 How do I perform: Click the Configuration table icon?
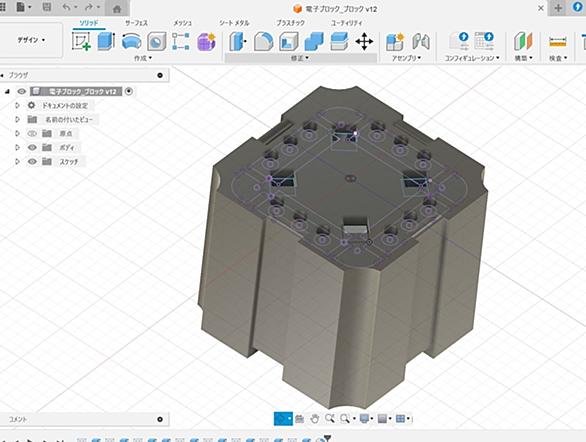(x=484, y=41)
